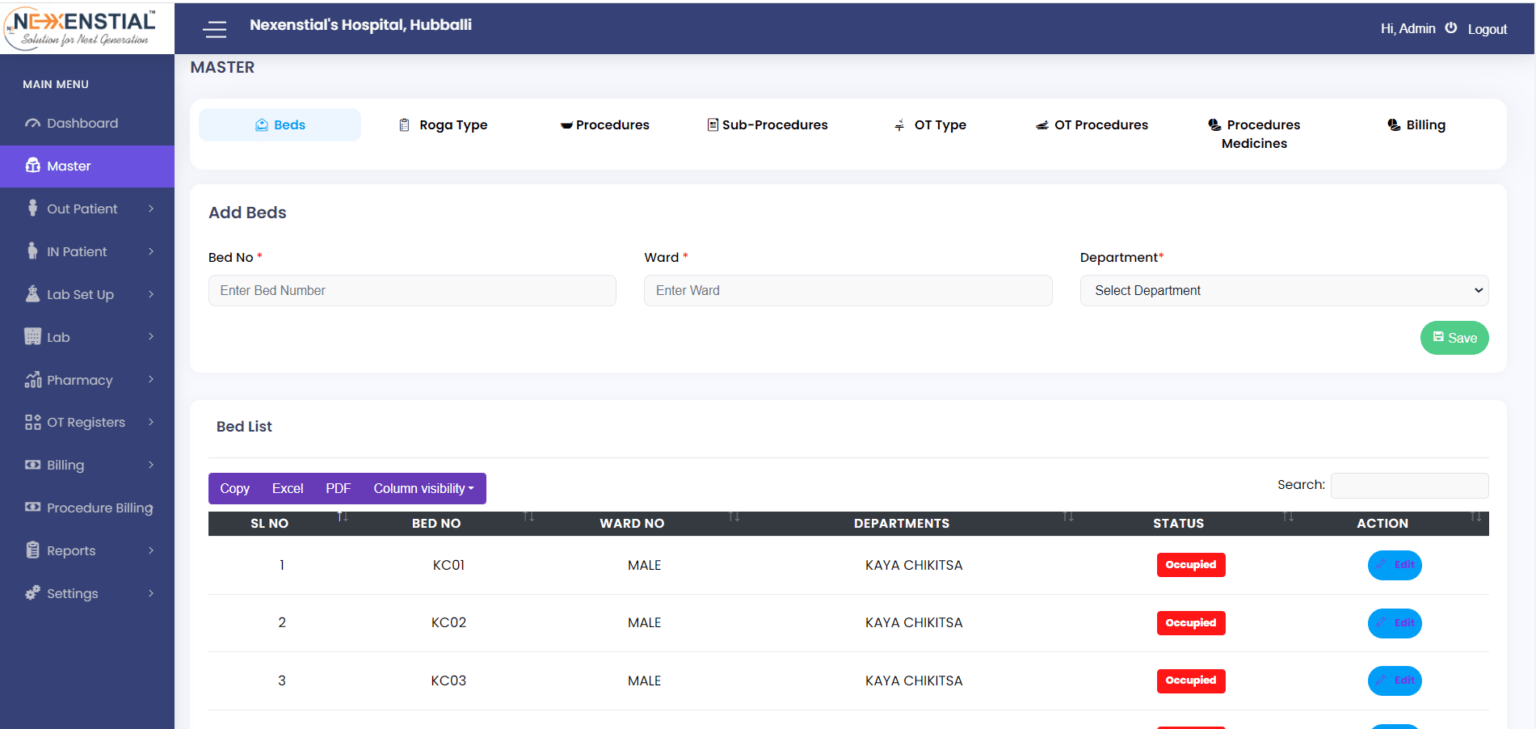Click the Dashboard gauge icon in sidebar
This screenshot has height=729, width=1536.
(33, 124)
